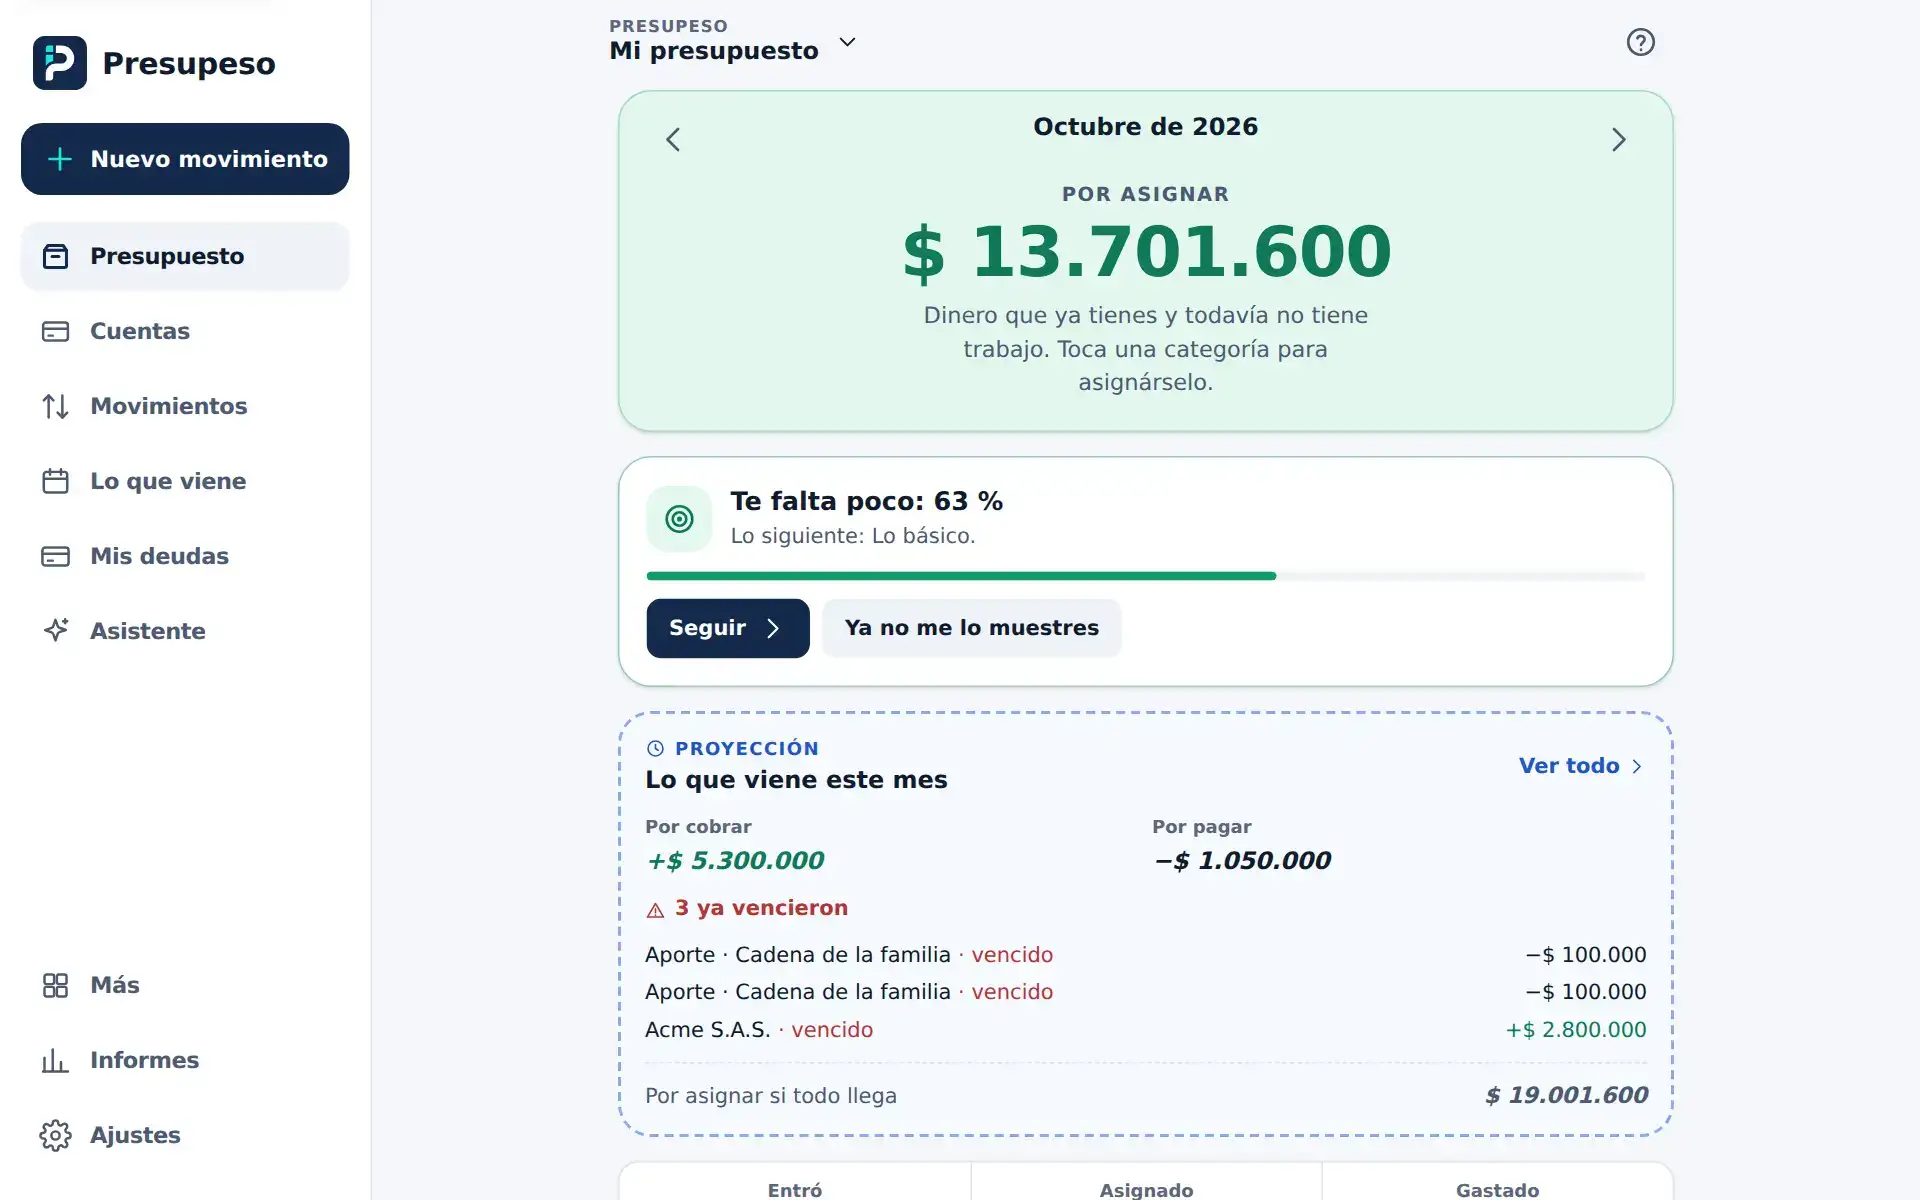Create a Nuevo movimiento
The image size is (1920, 1200).
[185, 159]
